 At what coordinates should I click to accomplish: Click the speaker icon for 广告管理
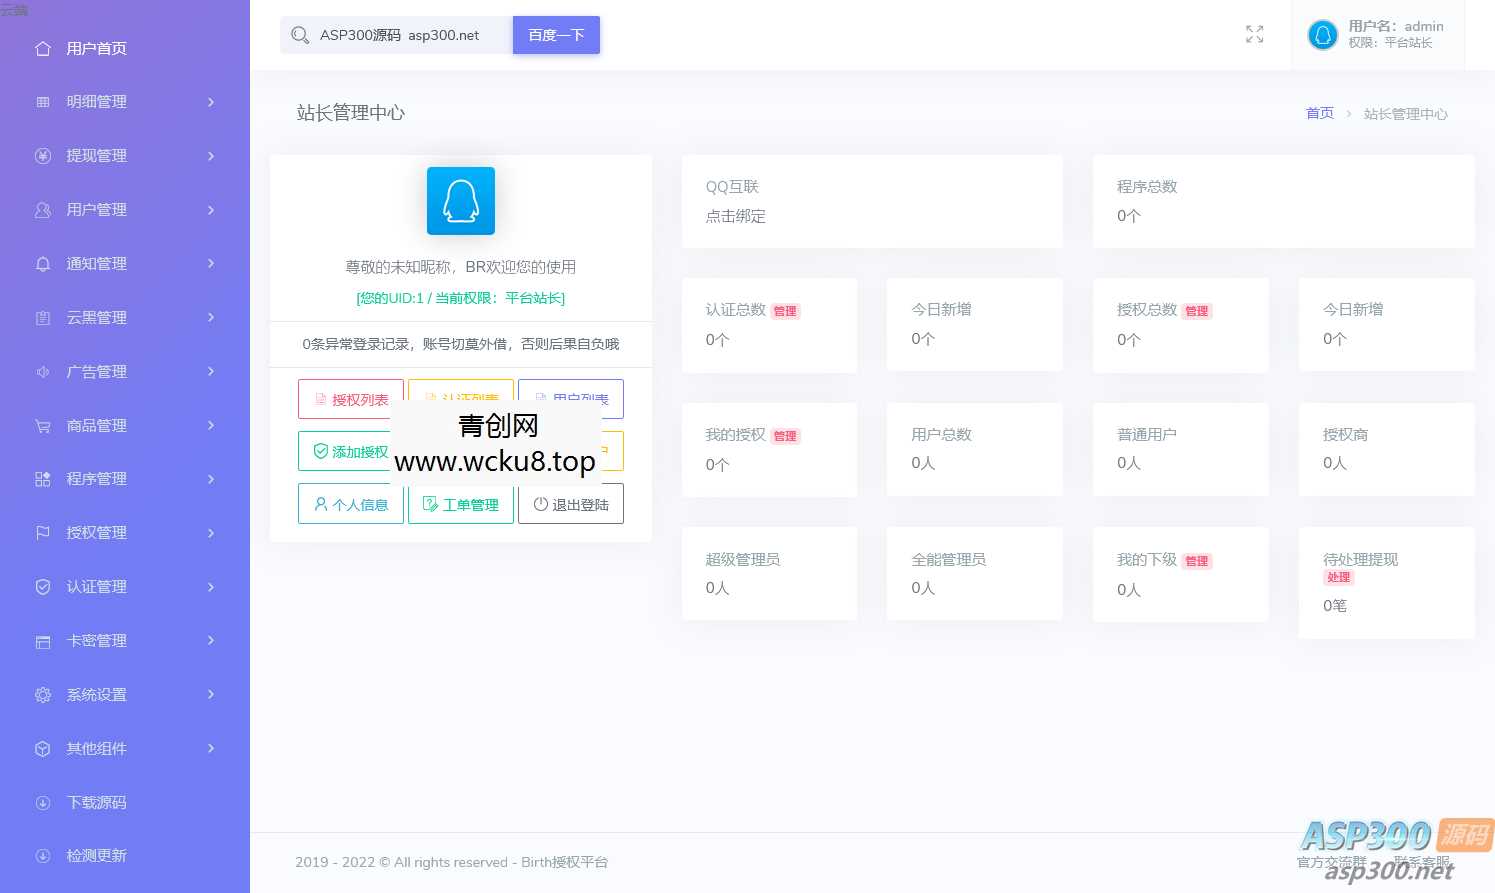43,371
